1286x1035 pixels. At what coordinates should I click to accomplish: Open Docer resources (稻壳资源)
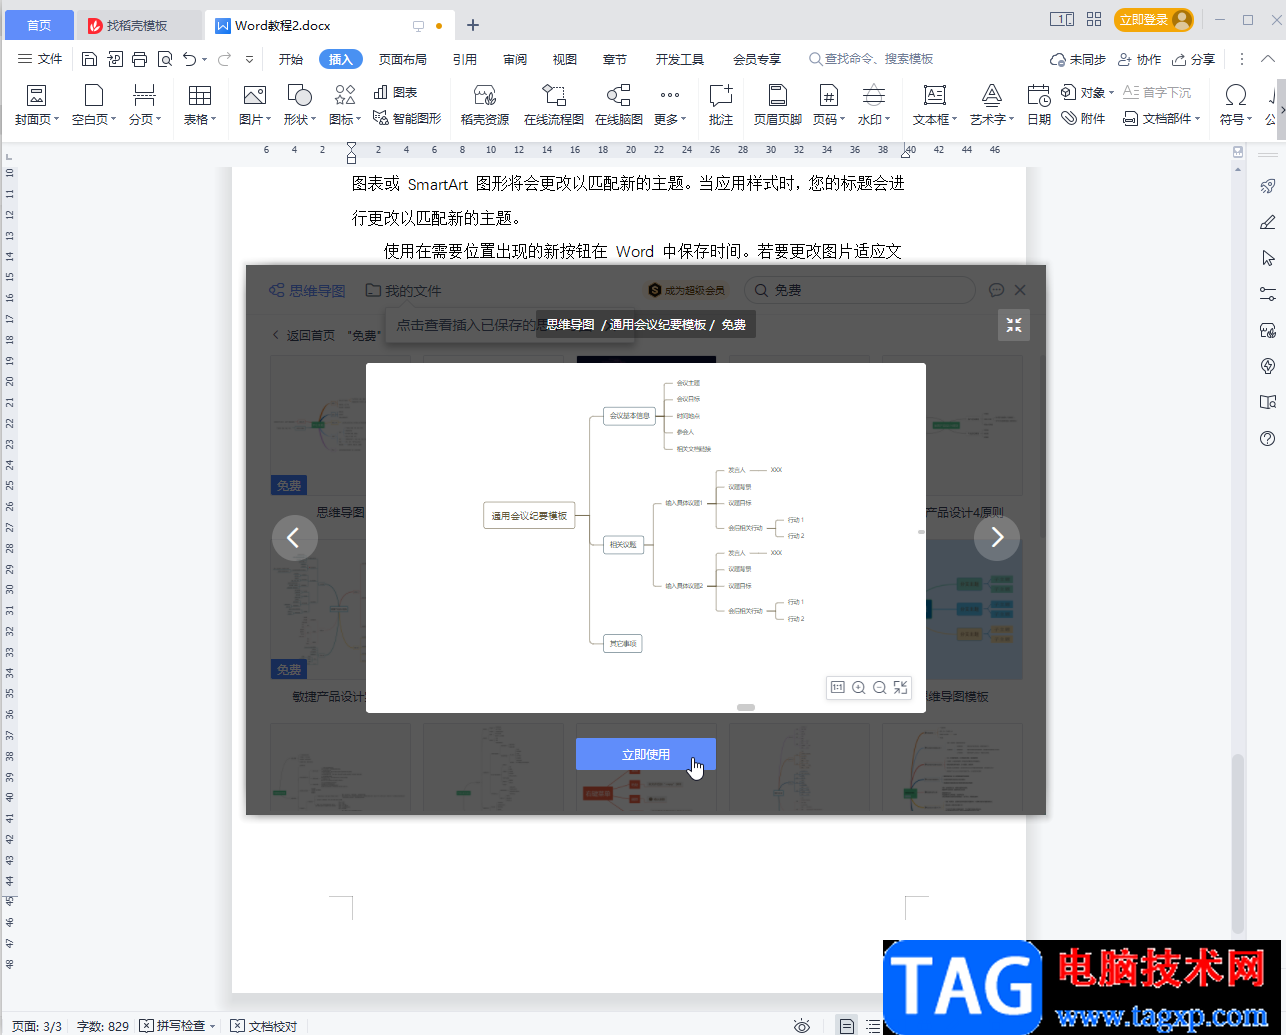pyautogui.click(x=485, y=105)
